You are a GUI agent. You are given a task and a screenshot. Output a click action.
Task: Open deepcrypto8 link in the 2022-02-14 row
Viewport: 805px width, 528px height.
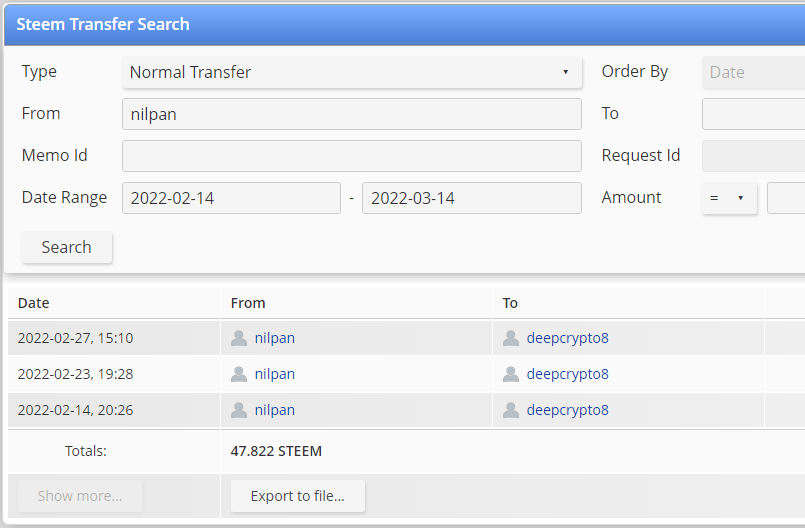click(x=567, y=410)
